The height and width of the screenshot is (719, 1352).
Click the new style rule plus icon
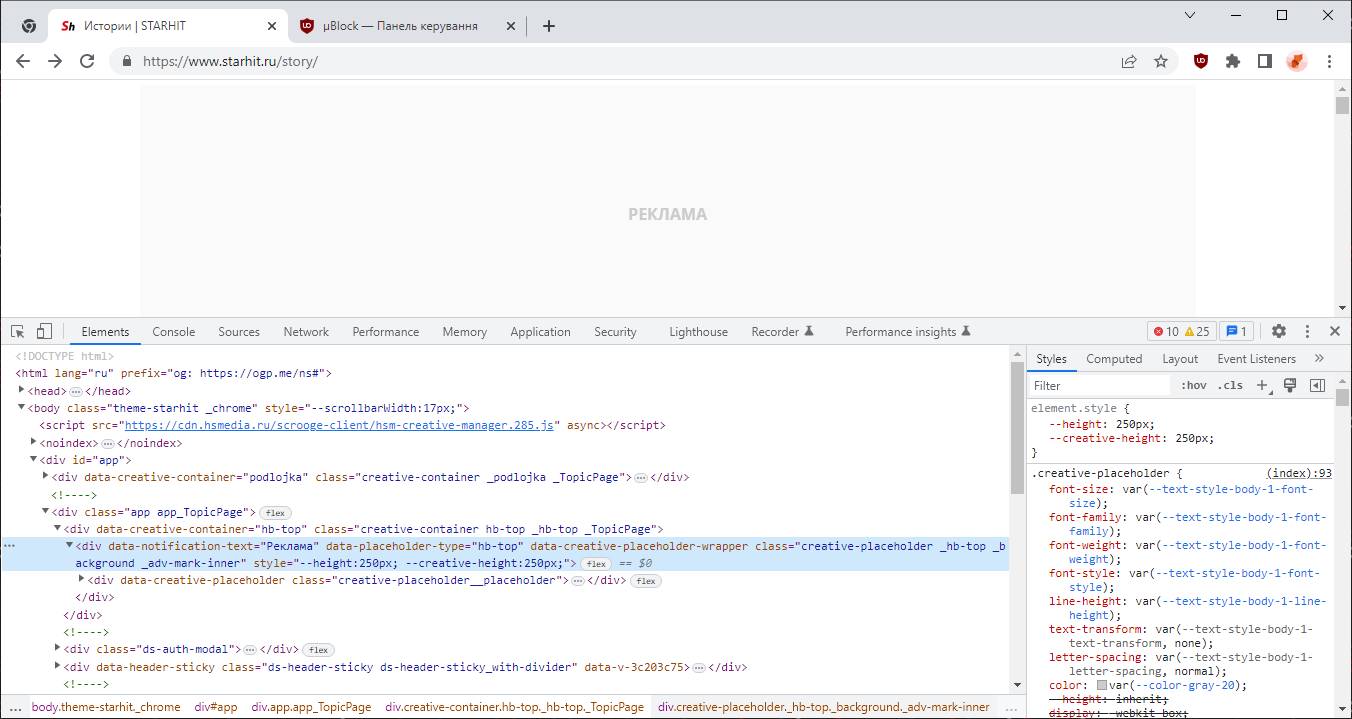(1262, 385)
